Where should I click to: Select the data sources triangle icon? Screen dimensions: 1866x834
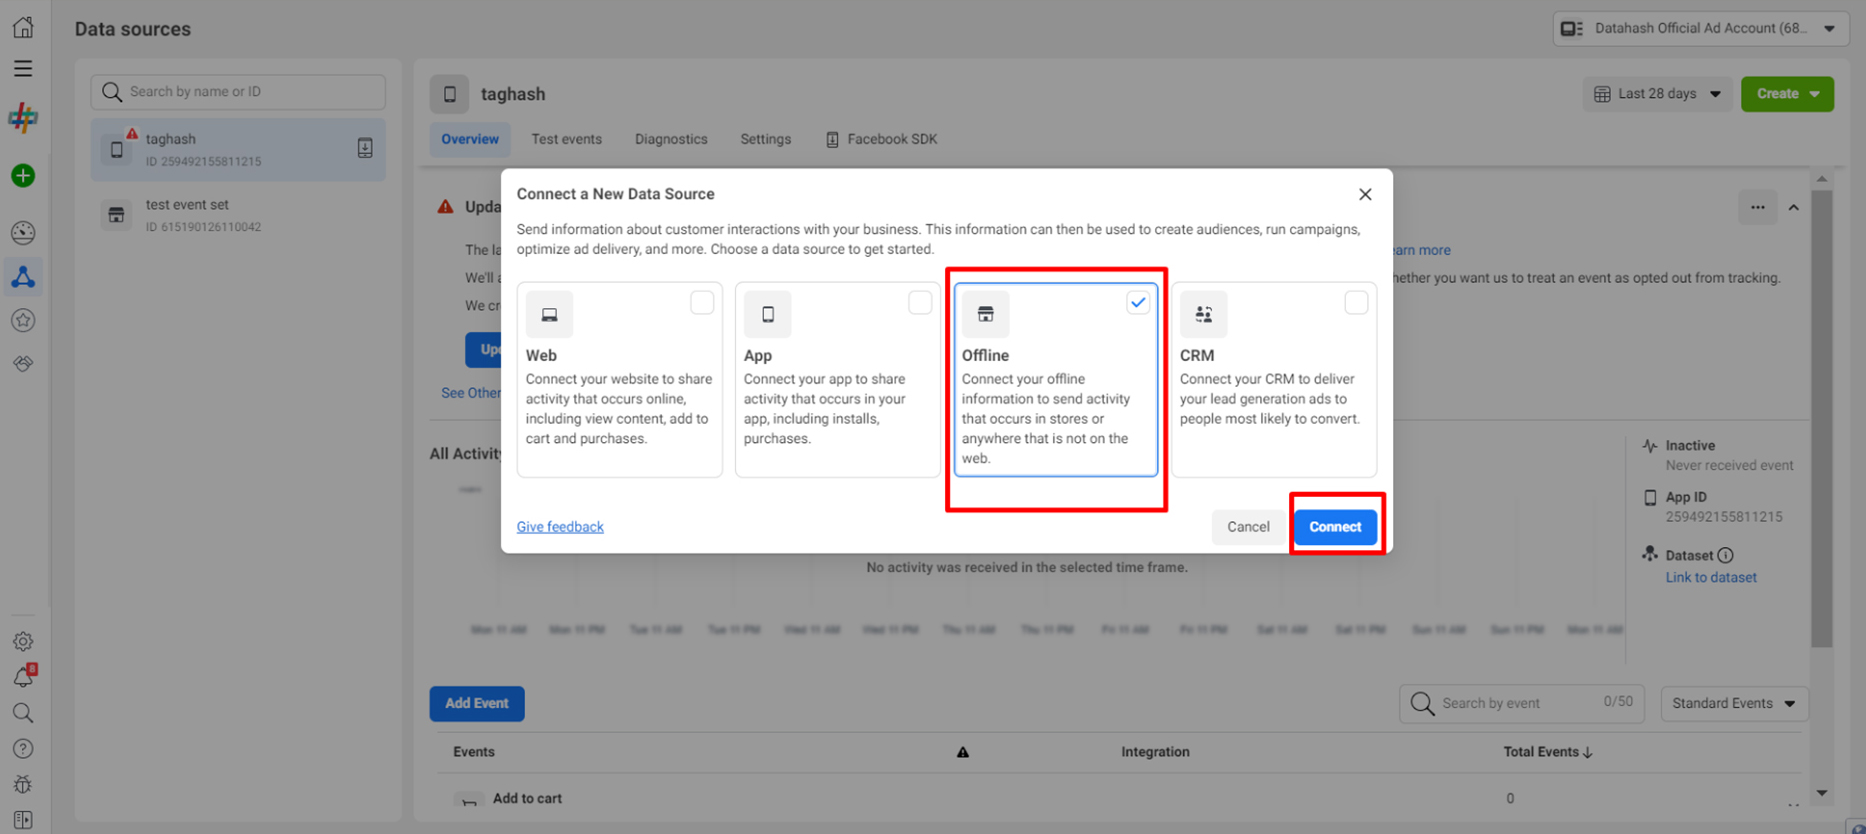point(23,277)
